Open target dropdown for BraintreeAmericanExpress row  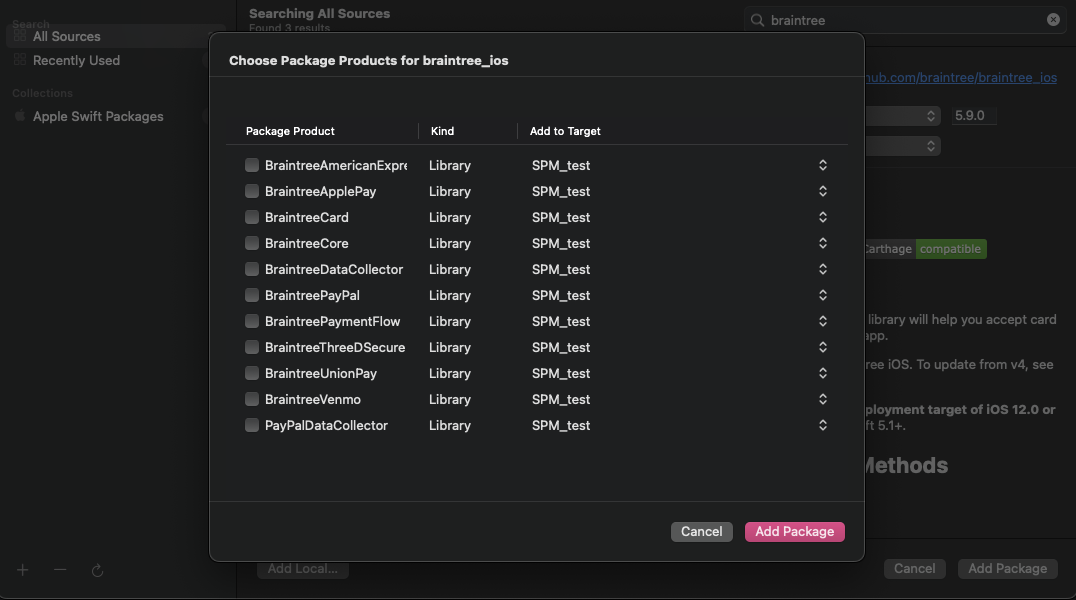[823, 165]
